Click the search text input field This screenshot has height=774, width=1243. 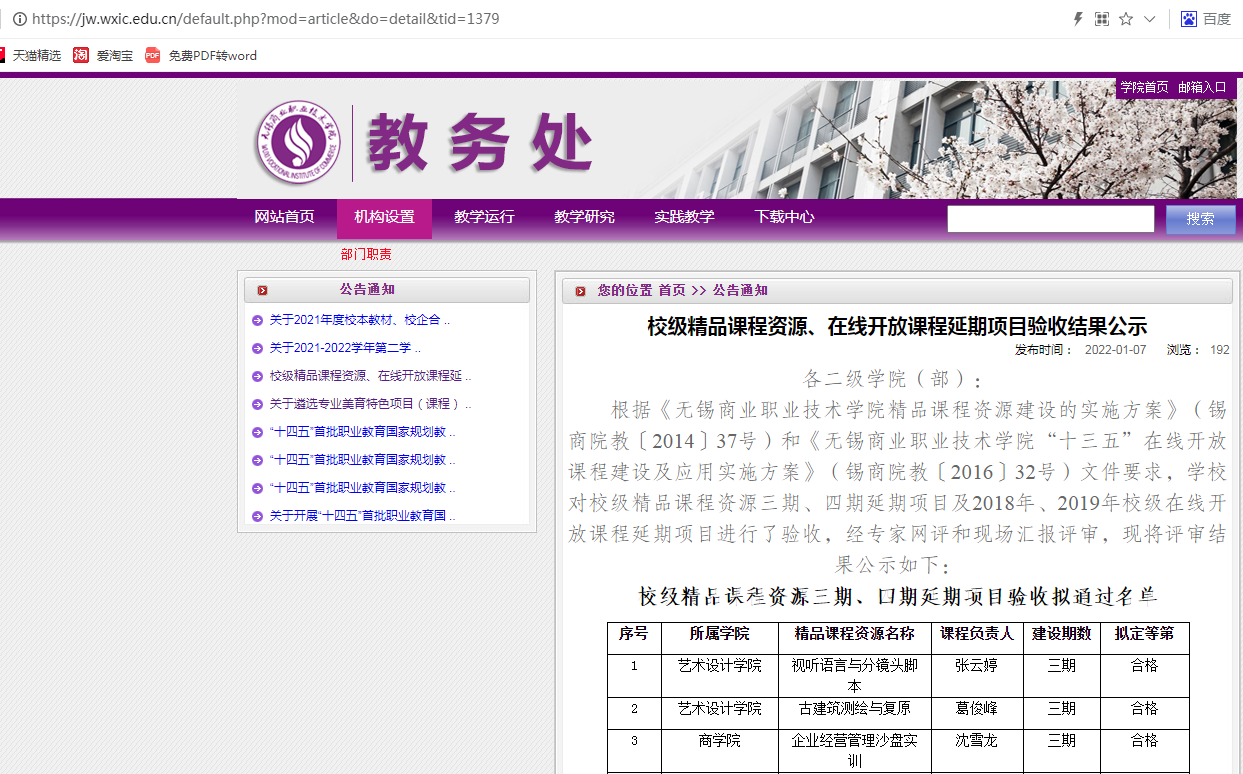[x=1050, y=220]
